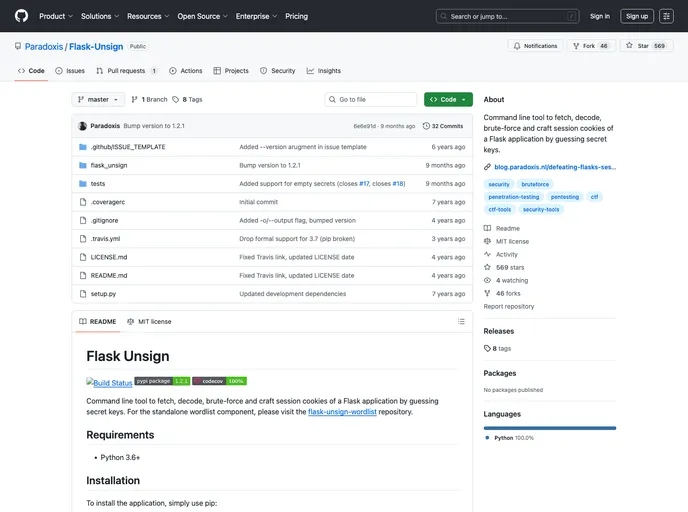Select the MIT license tab
Image resolution: width=688 pixels, height=512 pixels.
tap(149, 322)
